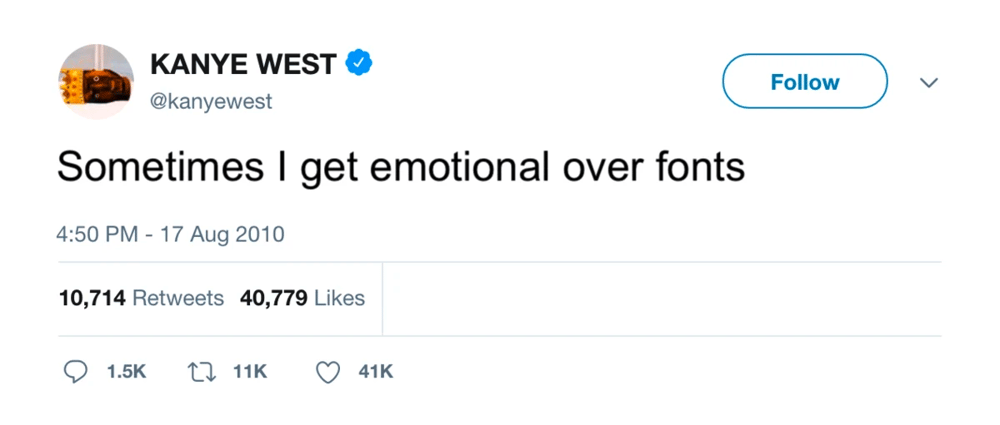View the 40,779 Likes list
This screenshot has height=425, width=1000.
click(x=302, y=298)
